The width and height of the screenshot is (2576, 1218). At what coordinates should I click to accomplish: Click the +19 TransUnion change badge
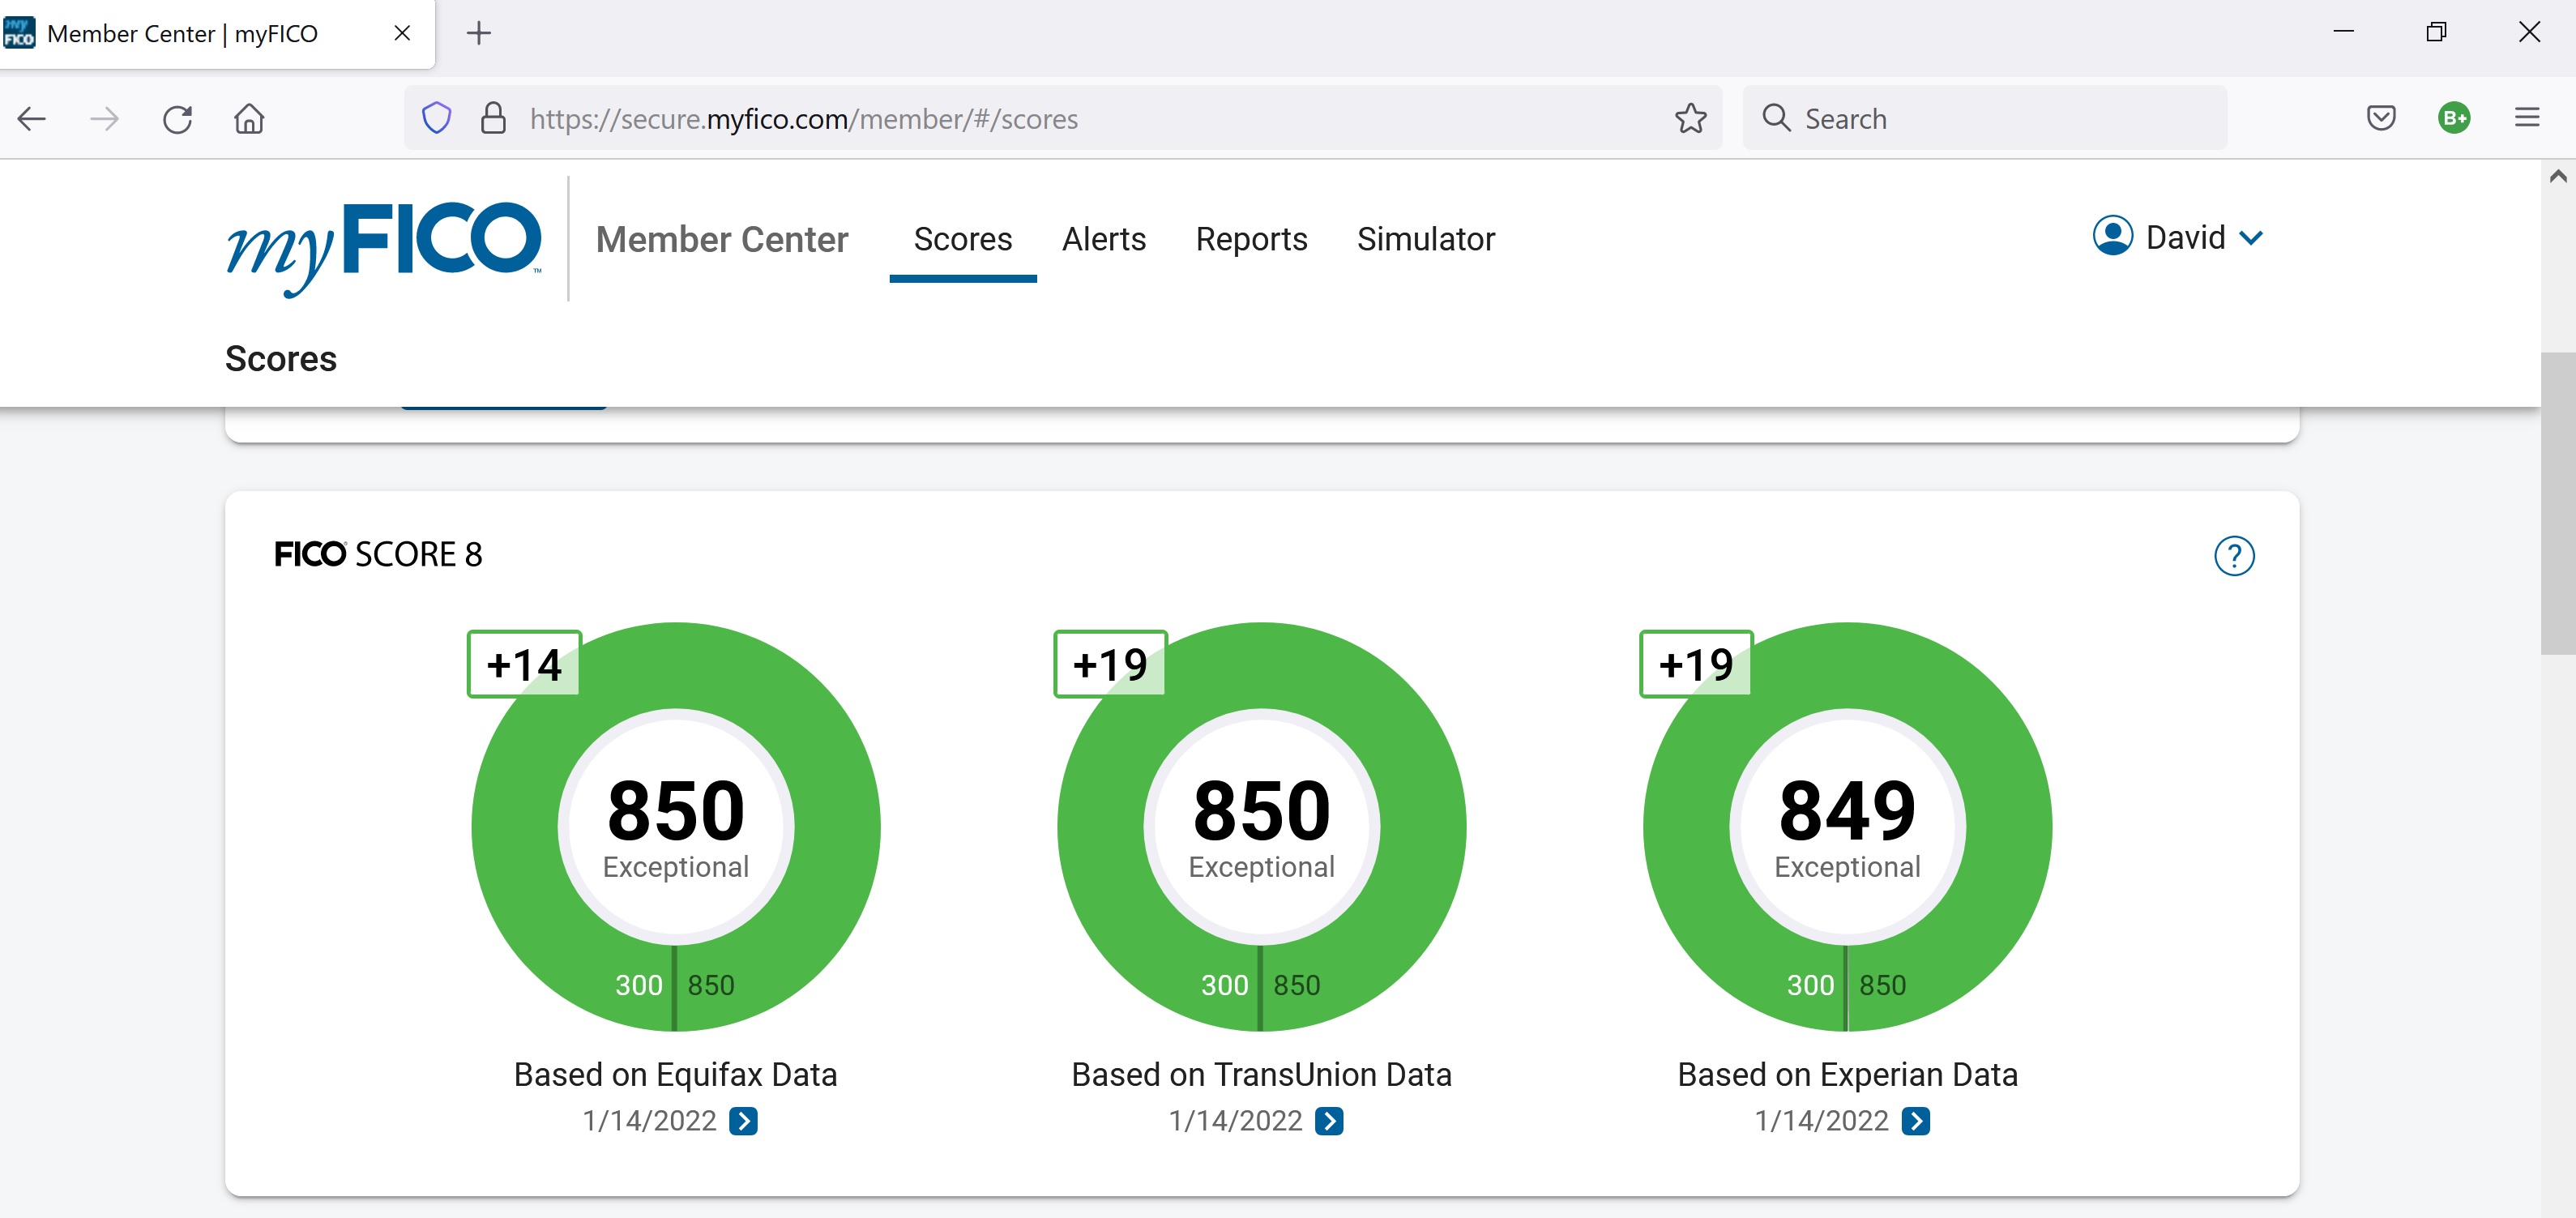pos(1110,665)
